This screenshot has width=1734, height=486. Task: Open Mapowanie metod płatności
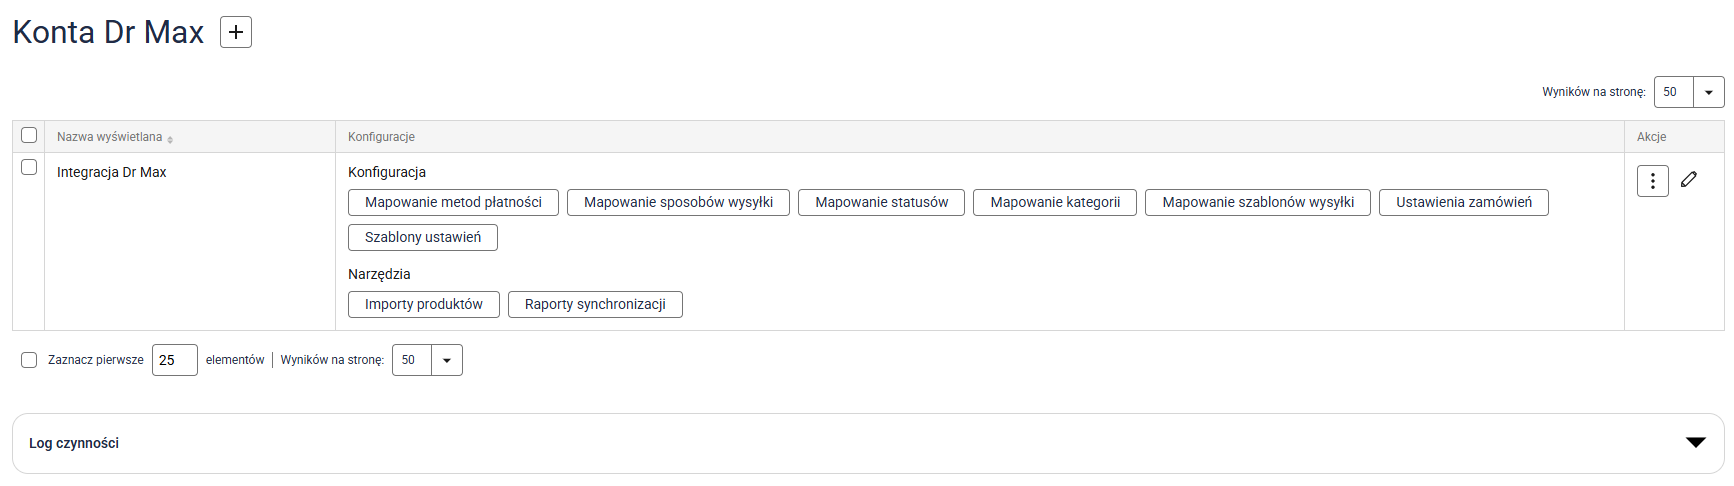pyautogui.click(x=453, y=203)
